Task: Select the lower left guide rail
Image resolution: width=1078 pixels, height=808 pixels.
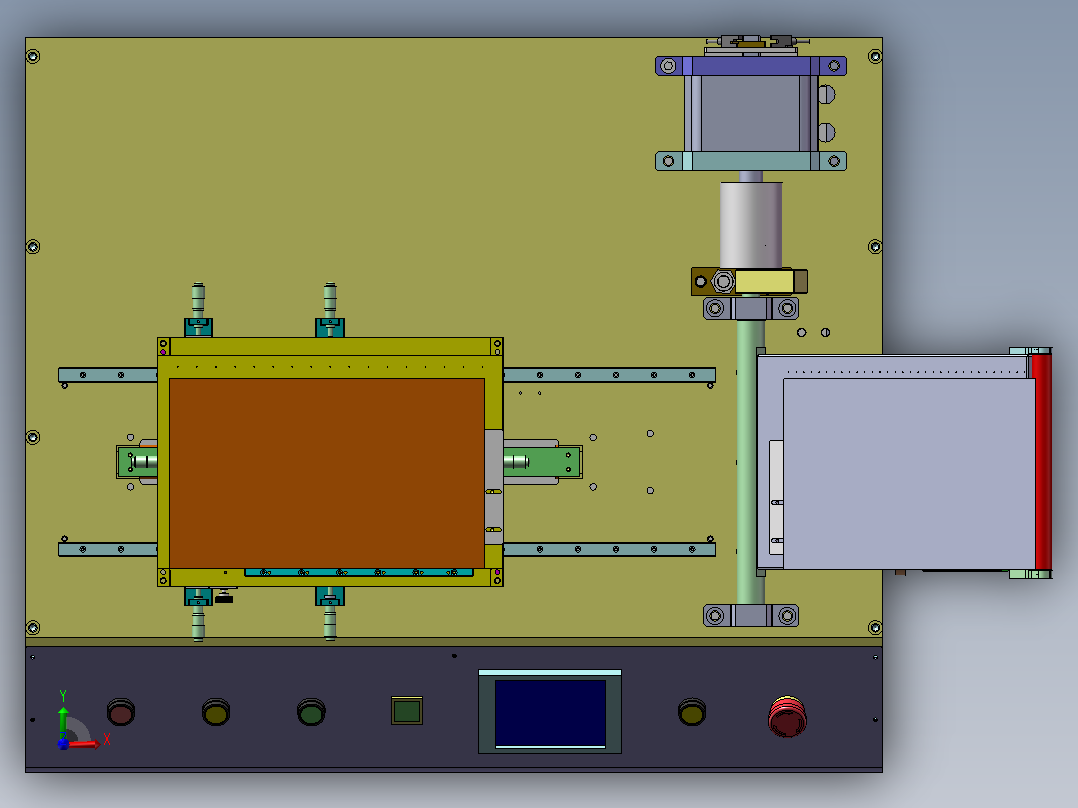Action: click(108, 549)
